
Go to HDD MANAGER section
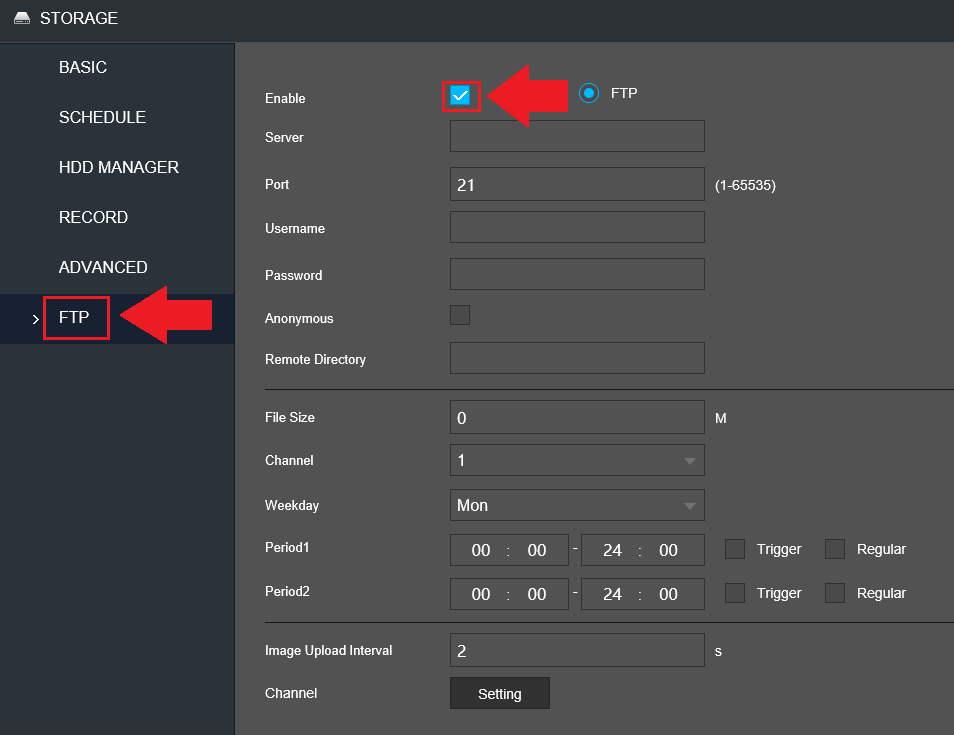(119, 167)
